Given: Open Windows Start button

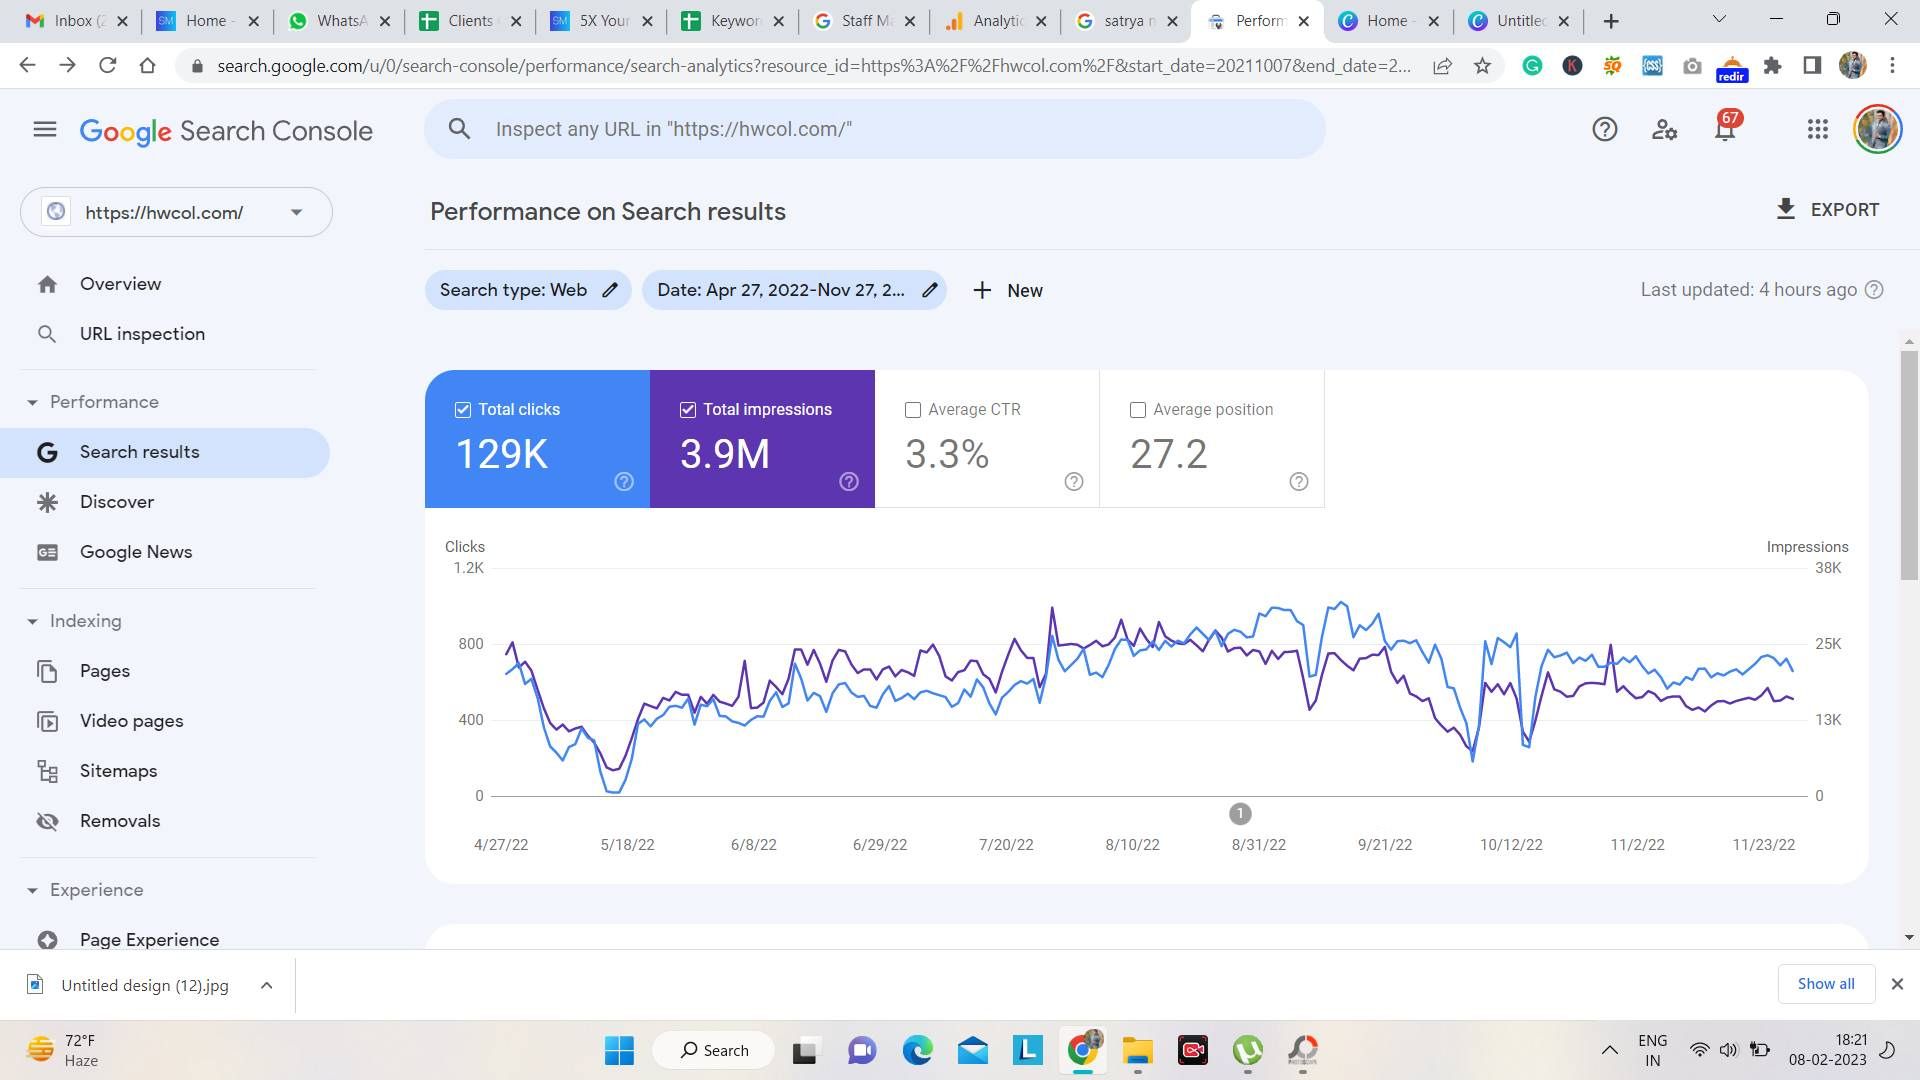Looking at the screenshot, I should tap(619, 1050).
